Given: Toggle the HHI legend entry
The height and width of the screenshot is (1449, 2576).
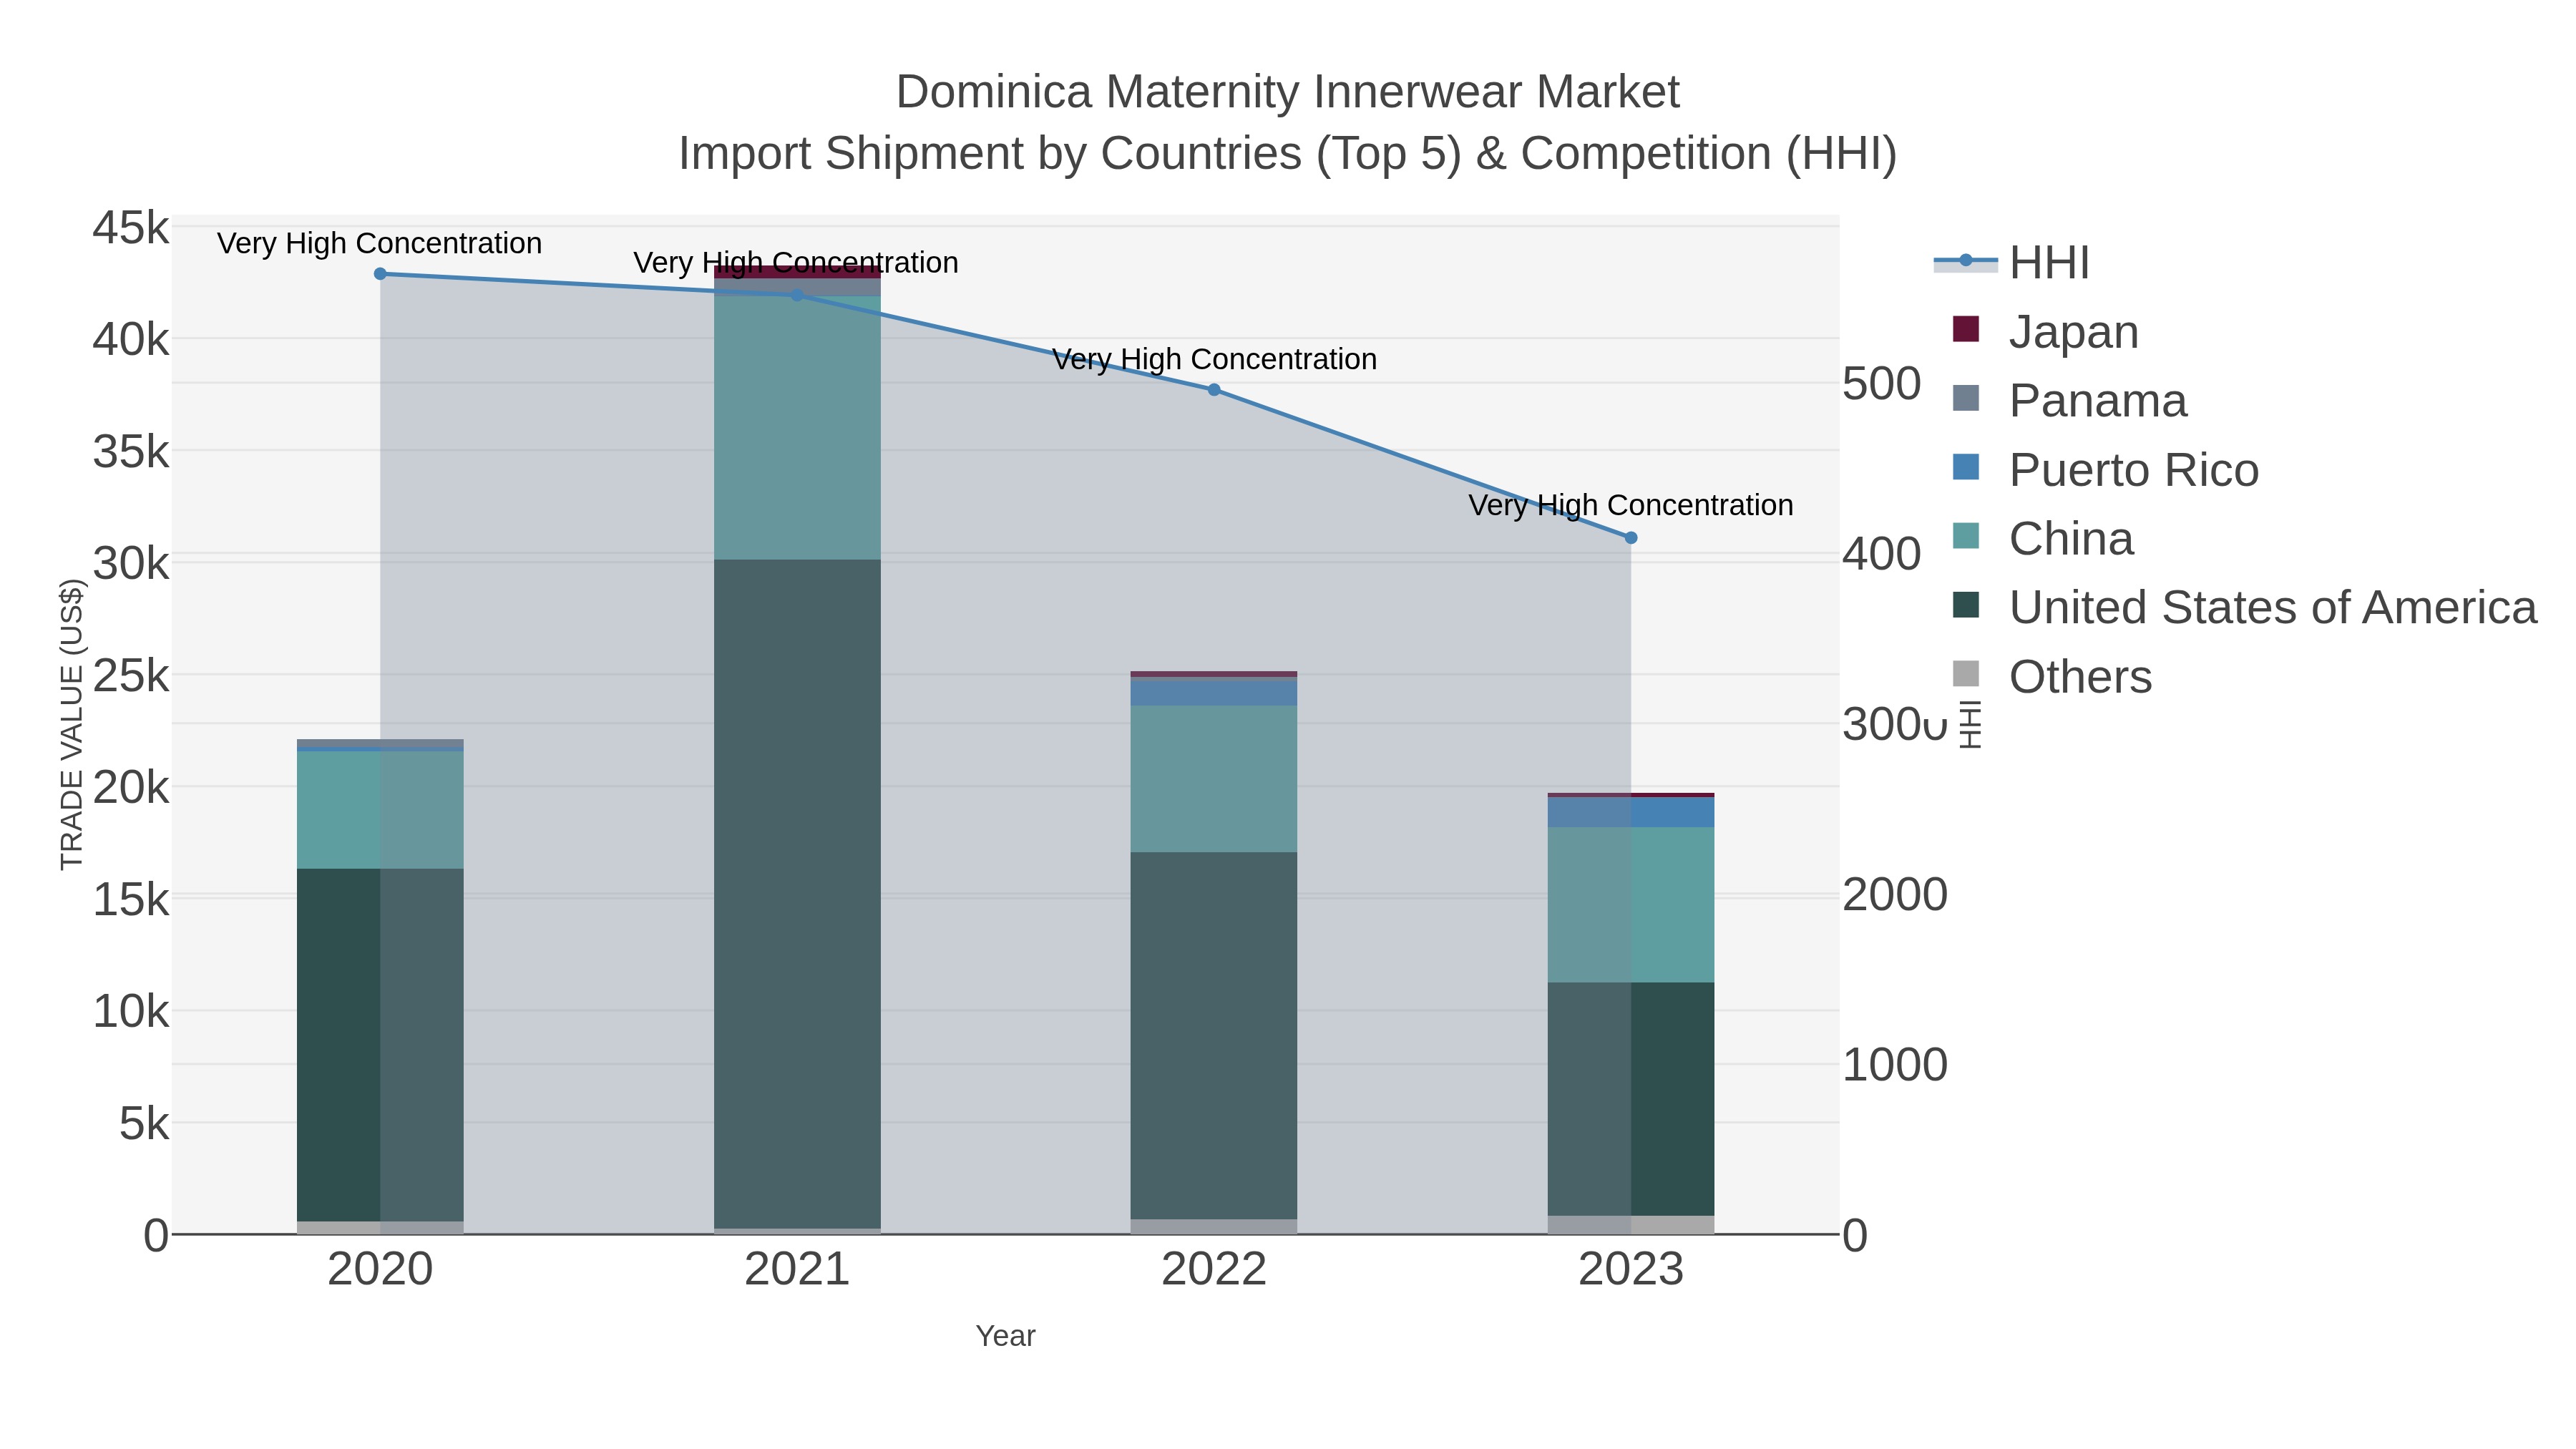Looking at the screenshot, I should 2012,262.
